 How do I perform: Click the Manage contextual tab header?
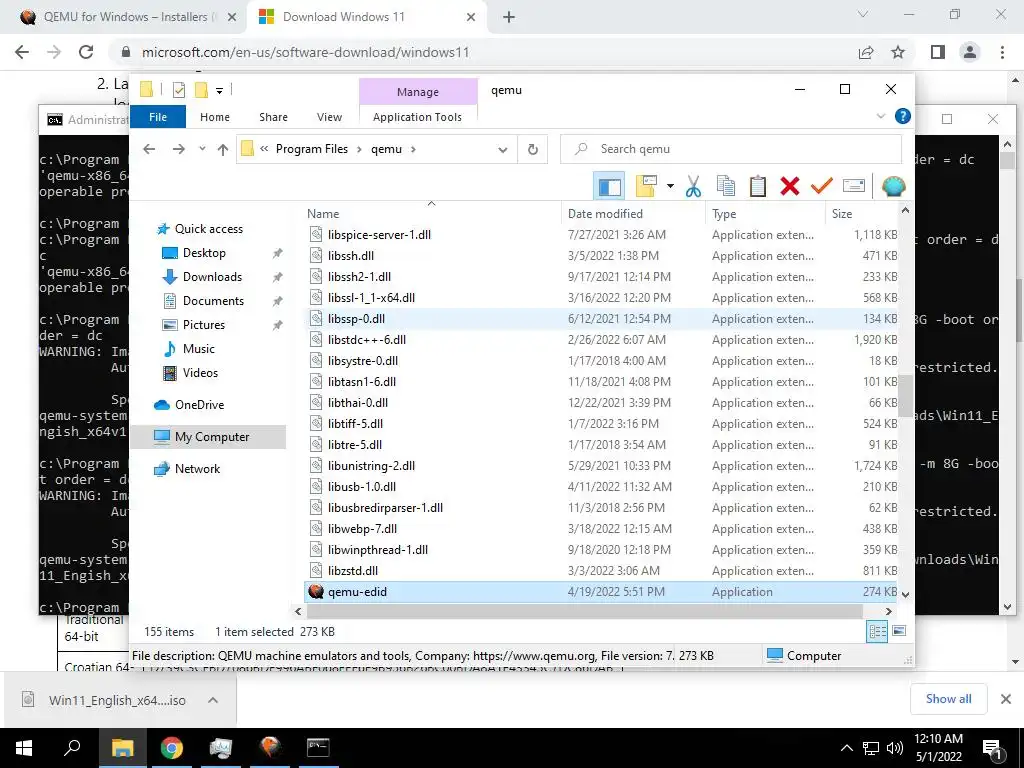418,92
